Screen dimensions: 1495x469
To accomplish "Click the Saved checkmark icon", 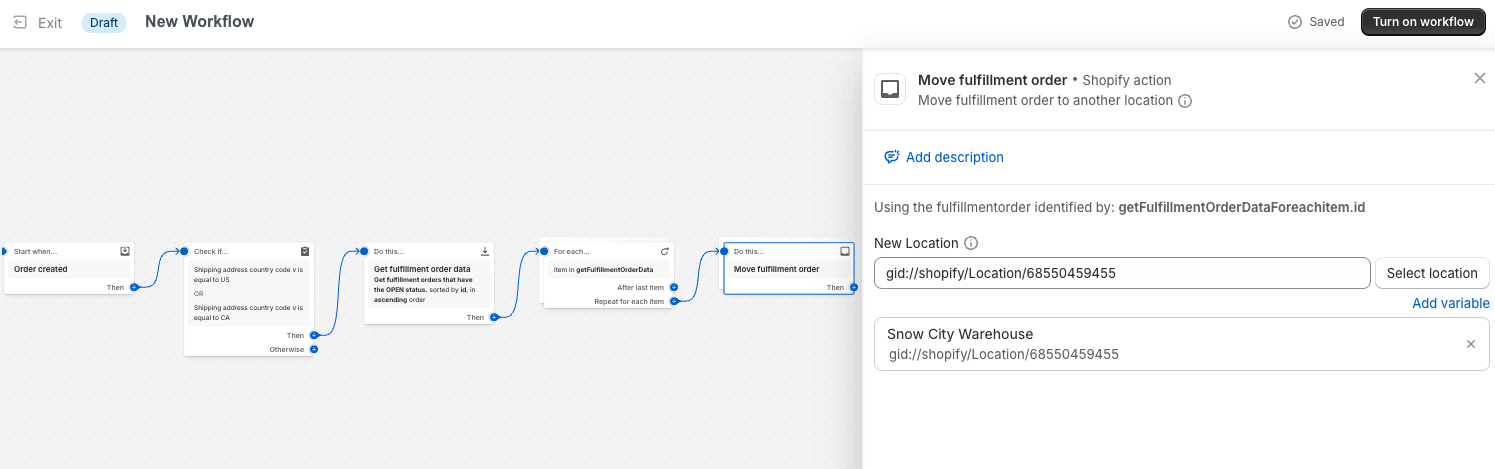I will coord(1295,22).
